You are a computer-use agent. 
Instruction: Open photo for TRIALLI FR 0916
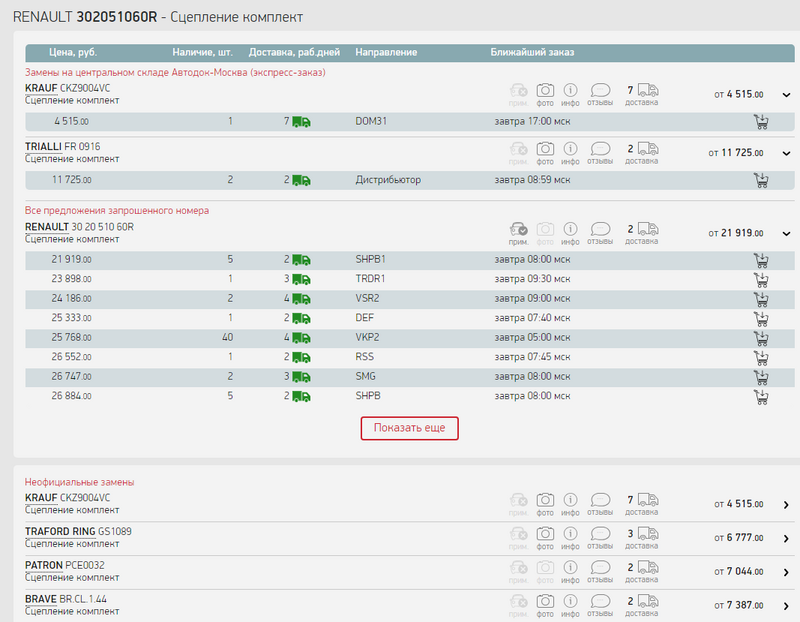[545, 153]
